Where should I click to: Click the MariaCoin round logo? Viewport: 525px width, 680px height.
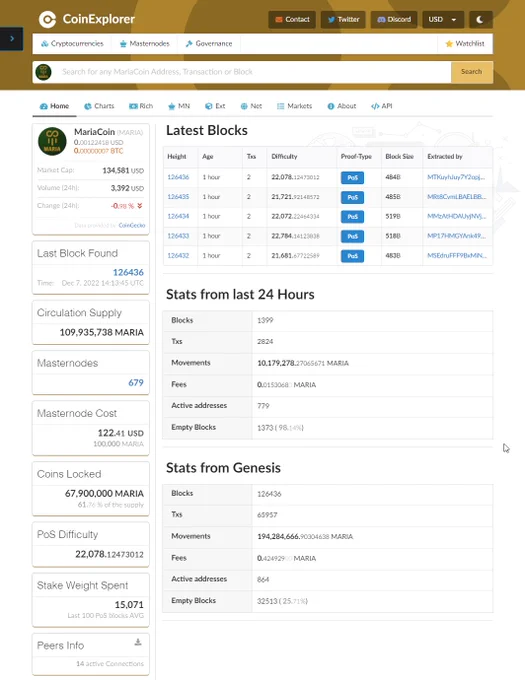tap(52, 141)
